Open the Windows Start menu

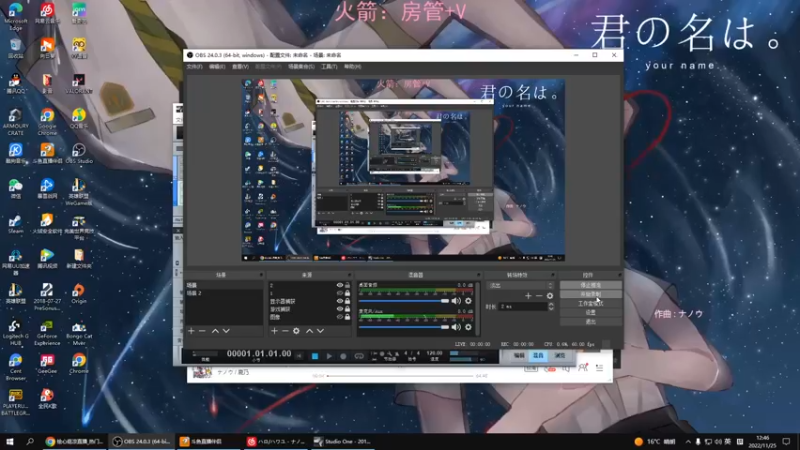pyautogui.click(x=10, y=441)
